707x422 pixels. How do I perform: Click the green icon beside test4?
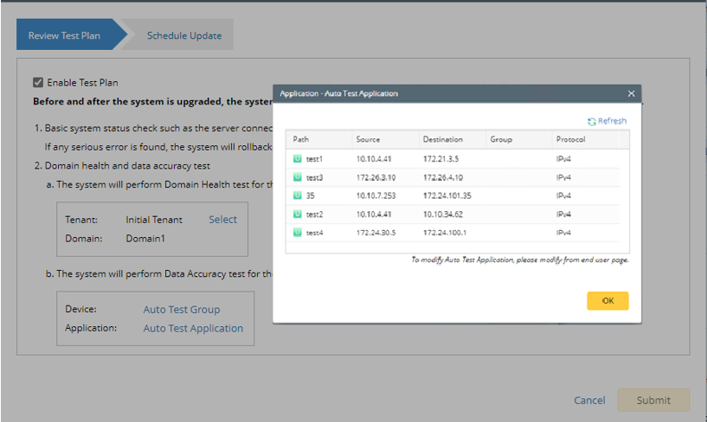297,233
